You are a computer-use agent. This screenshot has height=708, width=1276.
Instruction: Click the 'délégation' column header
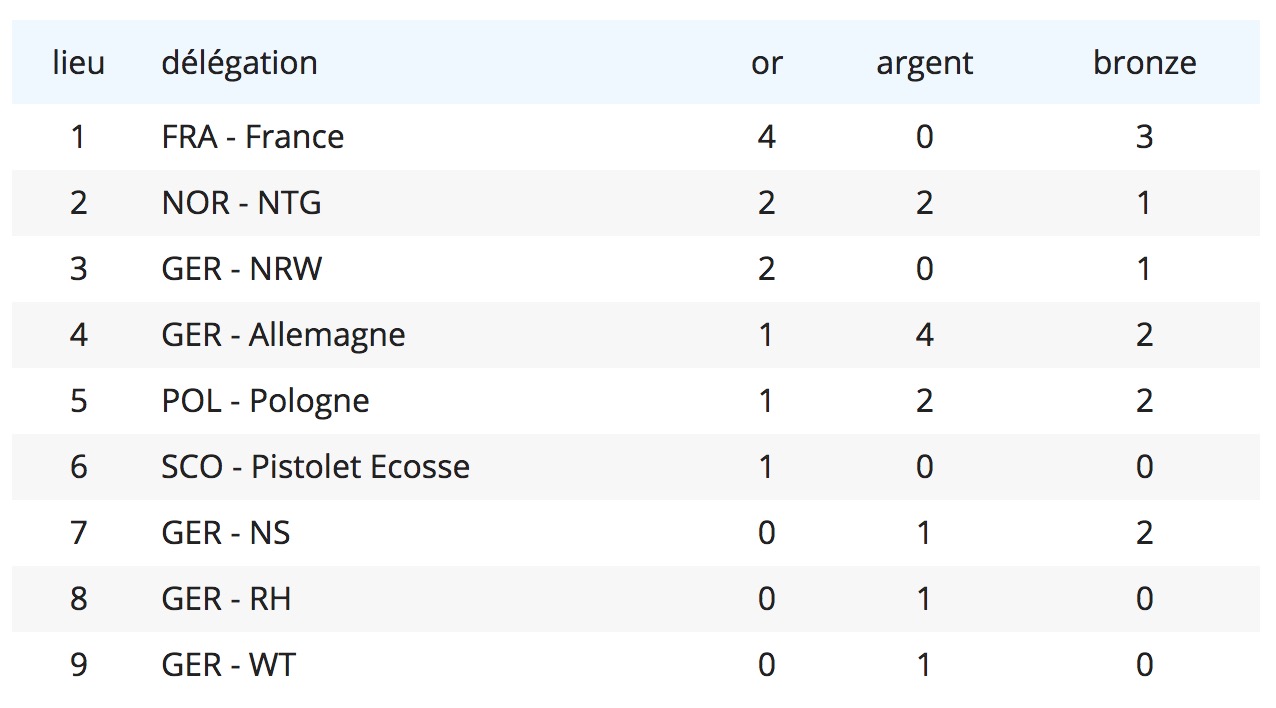pyautogui.click(x=239, y=63)
